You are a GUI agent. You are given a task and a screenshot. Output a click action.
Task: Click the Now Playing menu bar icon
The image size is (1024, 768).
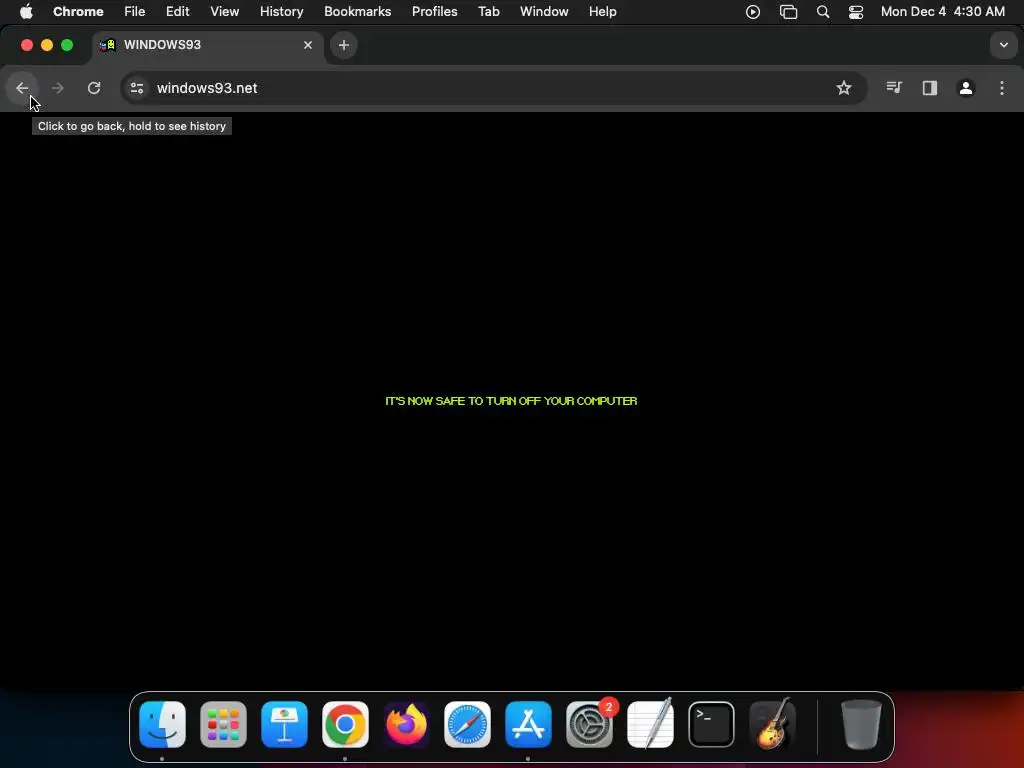coord(752,12)
